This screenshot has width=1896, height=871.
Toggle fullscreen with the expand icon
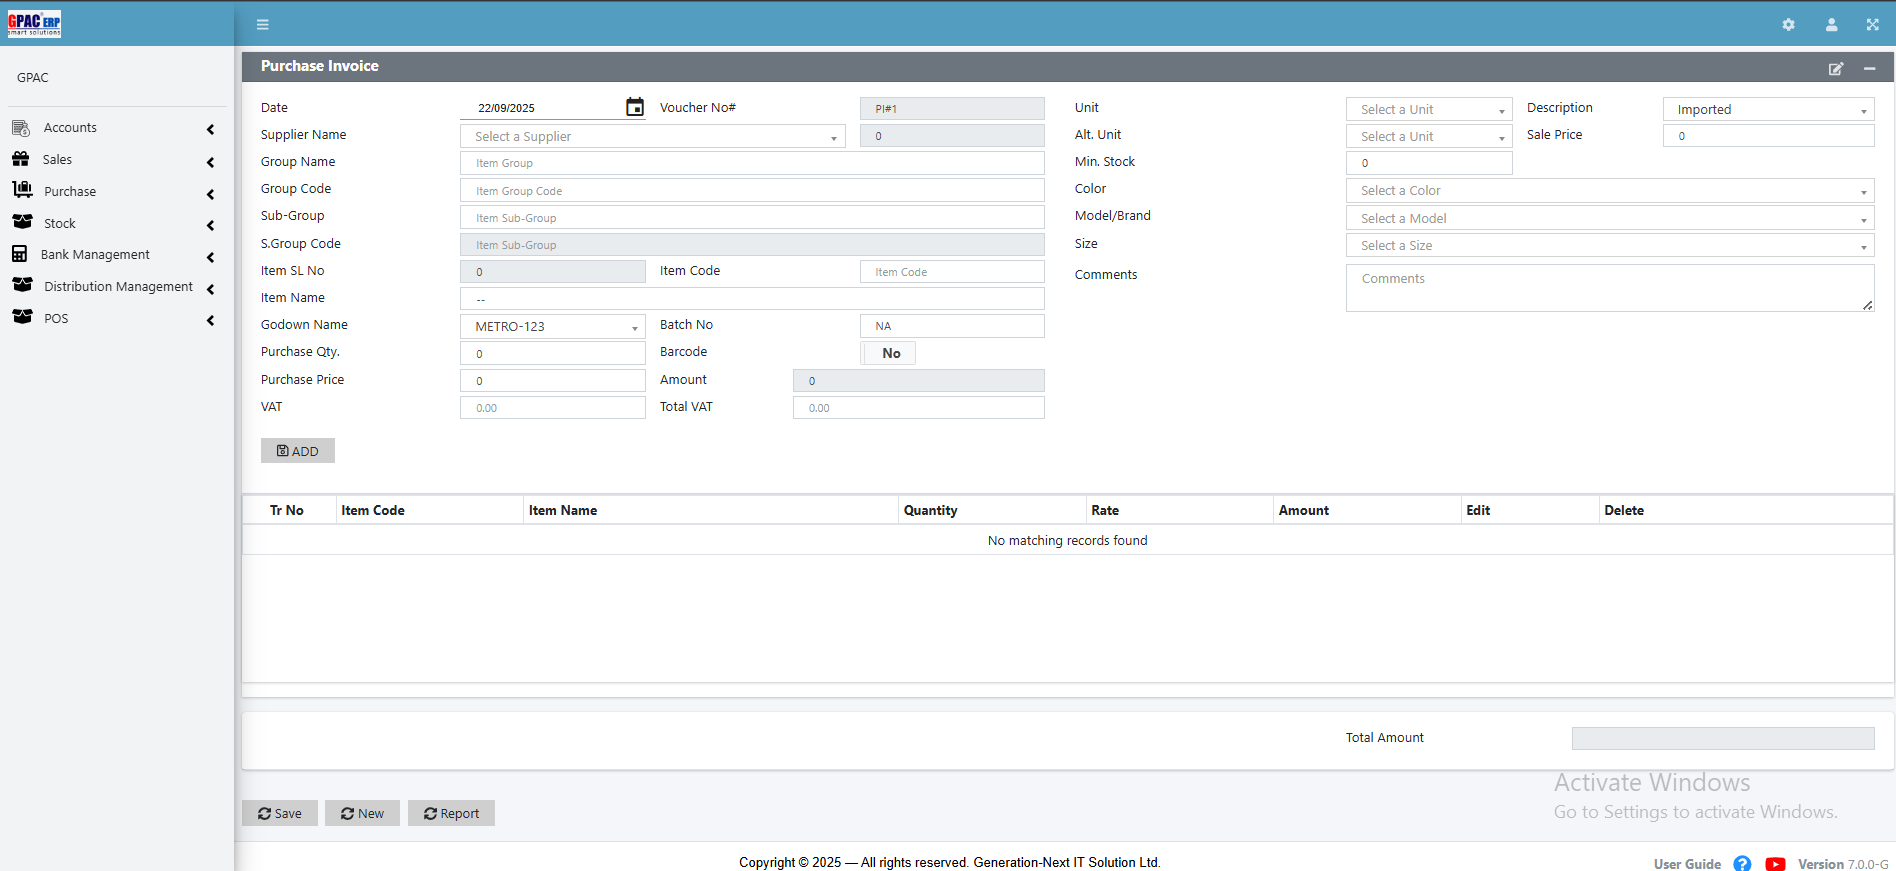[x=1872, y=25]
